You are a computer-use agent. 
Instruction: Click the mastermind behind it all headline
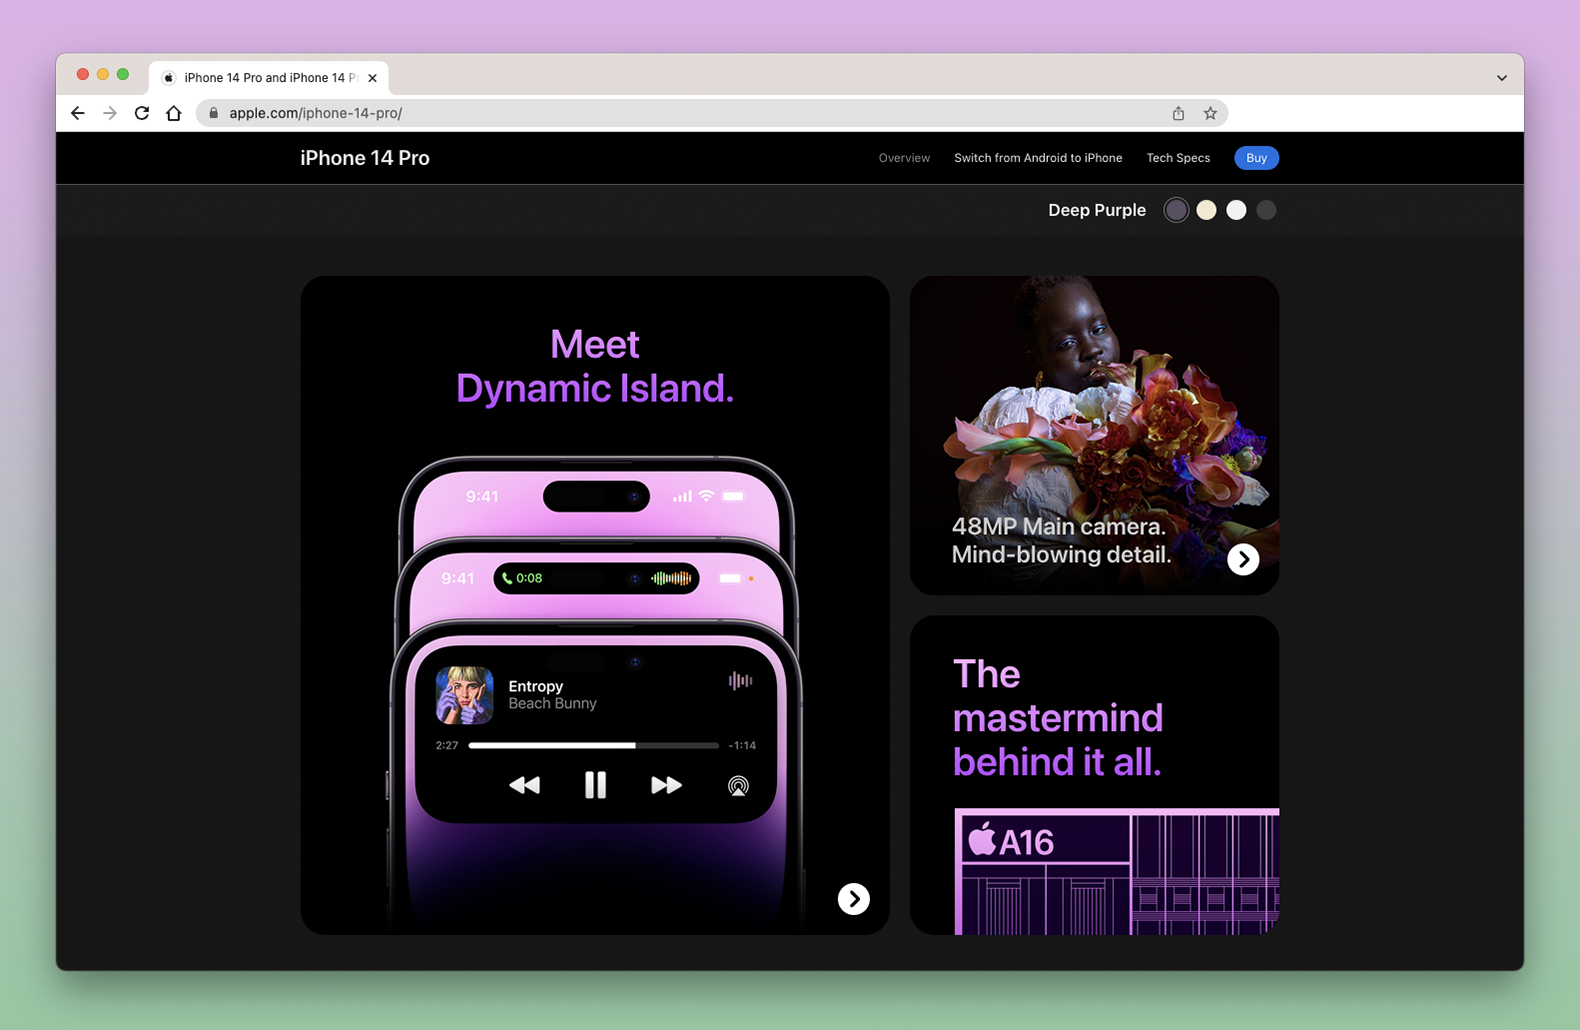[x=1058, y=718]
